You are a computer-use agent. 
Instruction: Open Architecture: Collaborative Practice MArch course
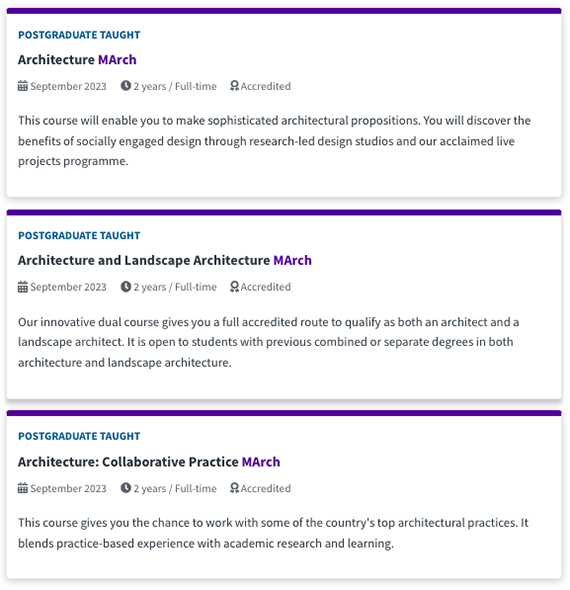coord(149,461)
